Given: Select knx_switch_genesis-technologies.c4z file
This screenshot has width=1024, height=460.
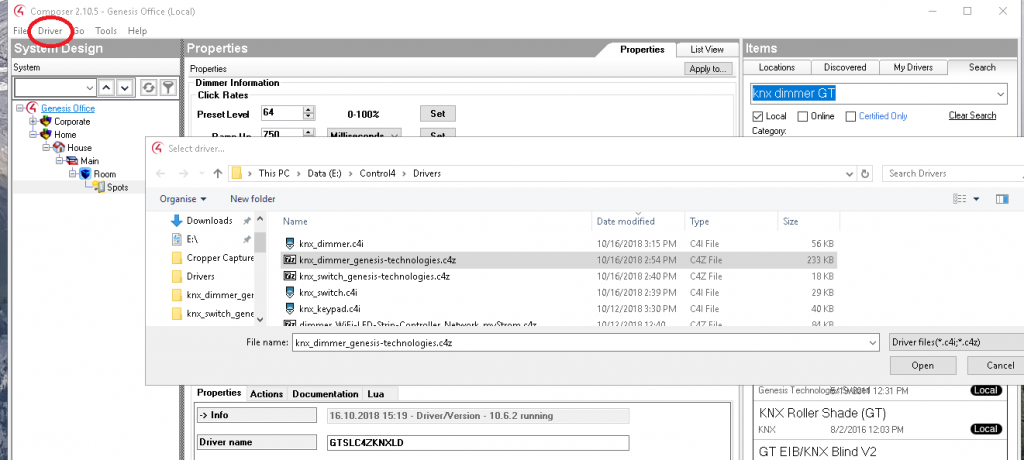Looking at the screenshot, I should click(x=374, y=276).
